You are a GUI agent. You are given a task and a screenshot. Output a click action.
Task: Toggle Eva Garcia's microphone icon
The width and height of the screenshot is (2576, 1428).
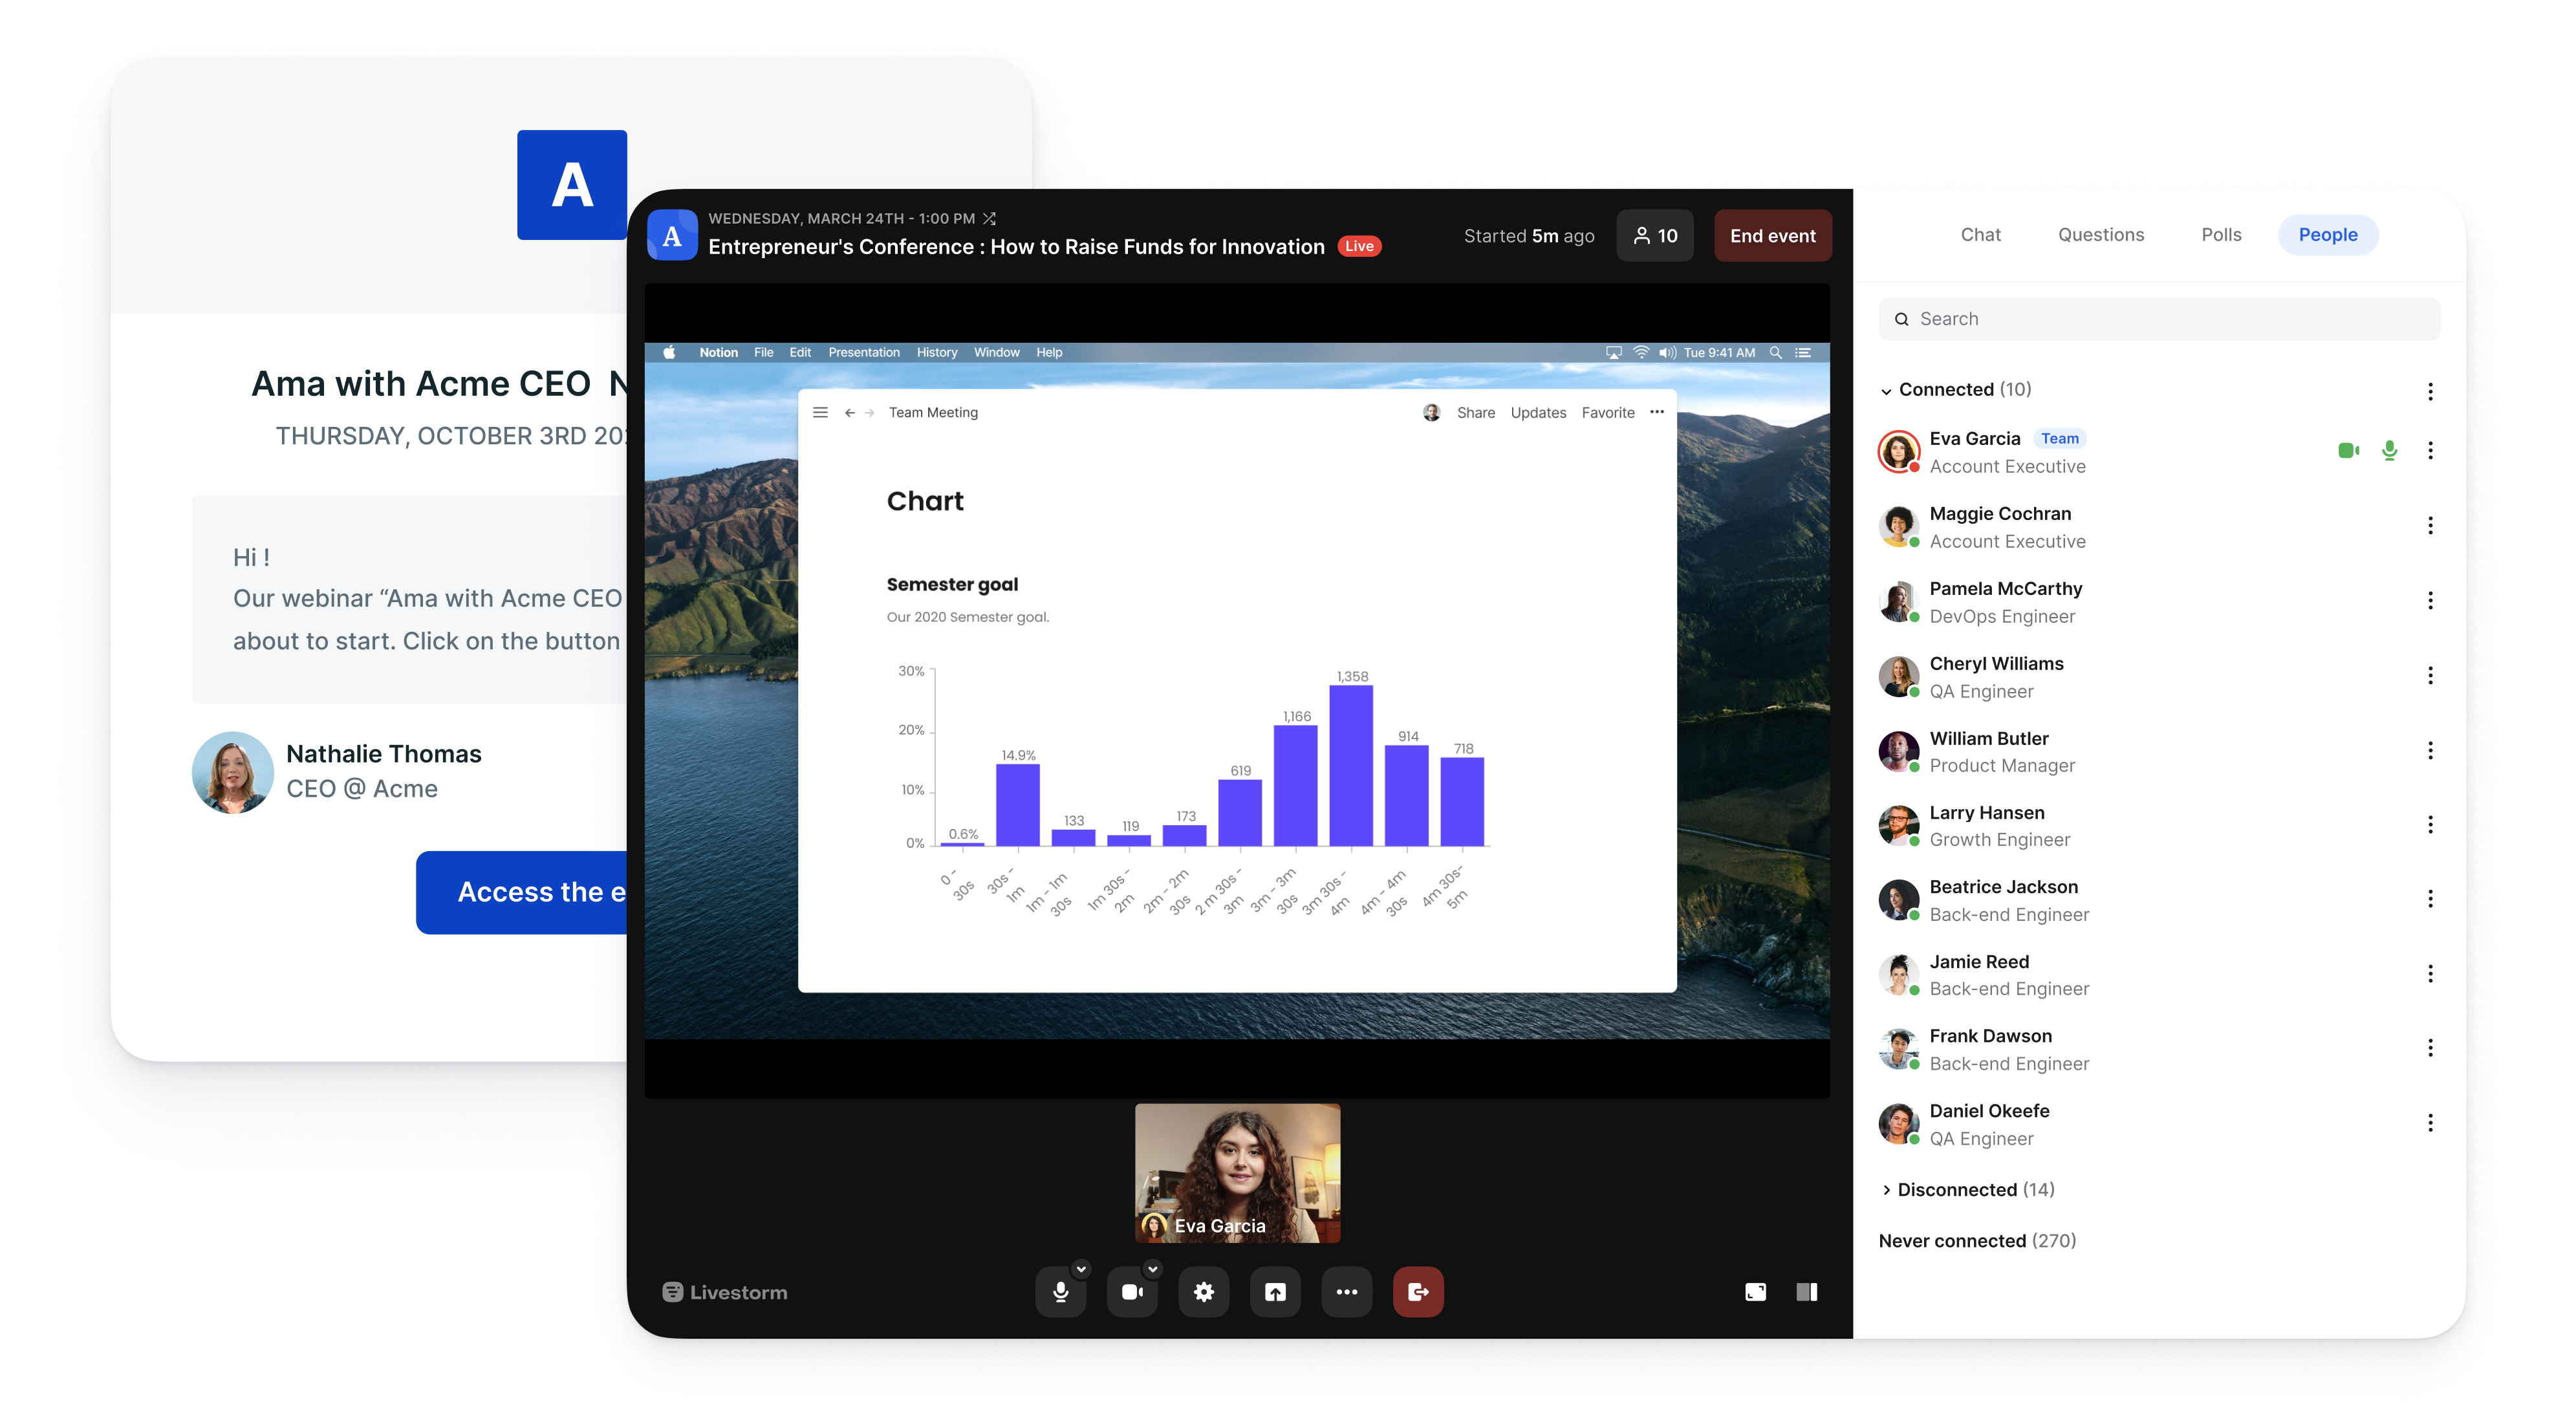click(x=2390, y=451)
